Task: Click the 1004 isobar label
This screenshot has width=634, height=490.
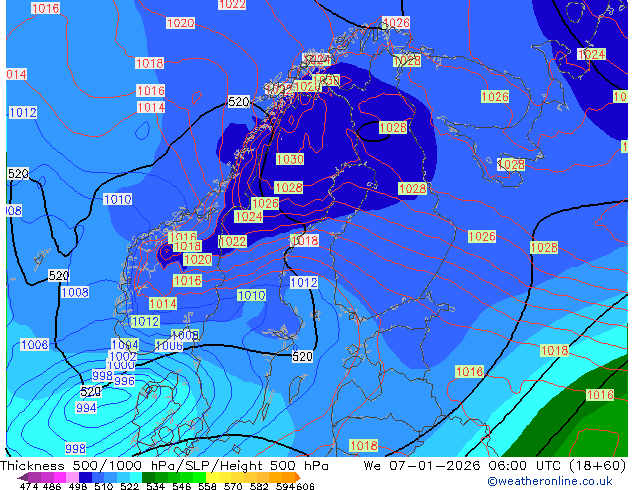Action: 125,344
